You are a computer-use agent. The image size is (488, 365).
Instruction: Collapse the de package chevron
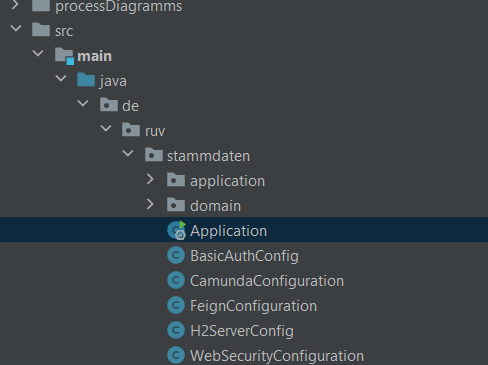83,103
